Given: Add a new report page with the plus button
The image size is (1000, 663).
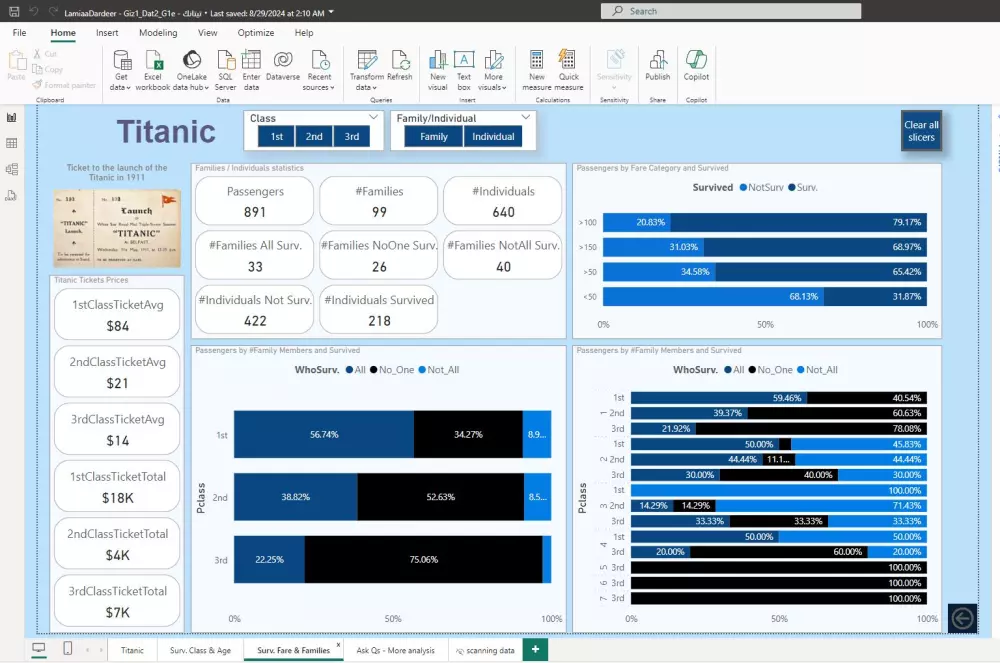Looking at the screenshot, I should (535, 649).
